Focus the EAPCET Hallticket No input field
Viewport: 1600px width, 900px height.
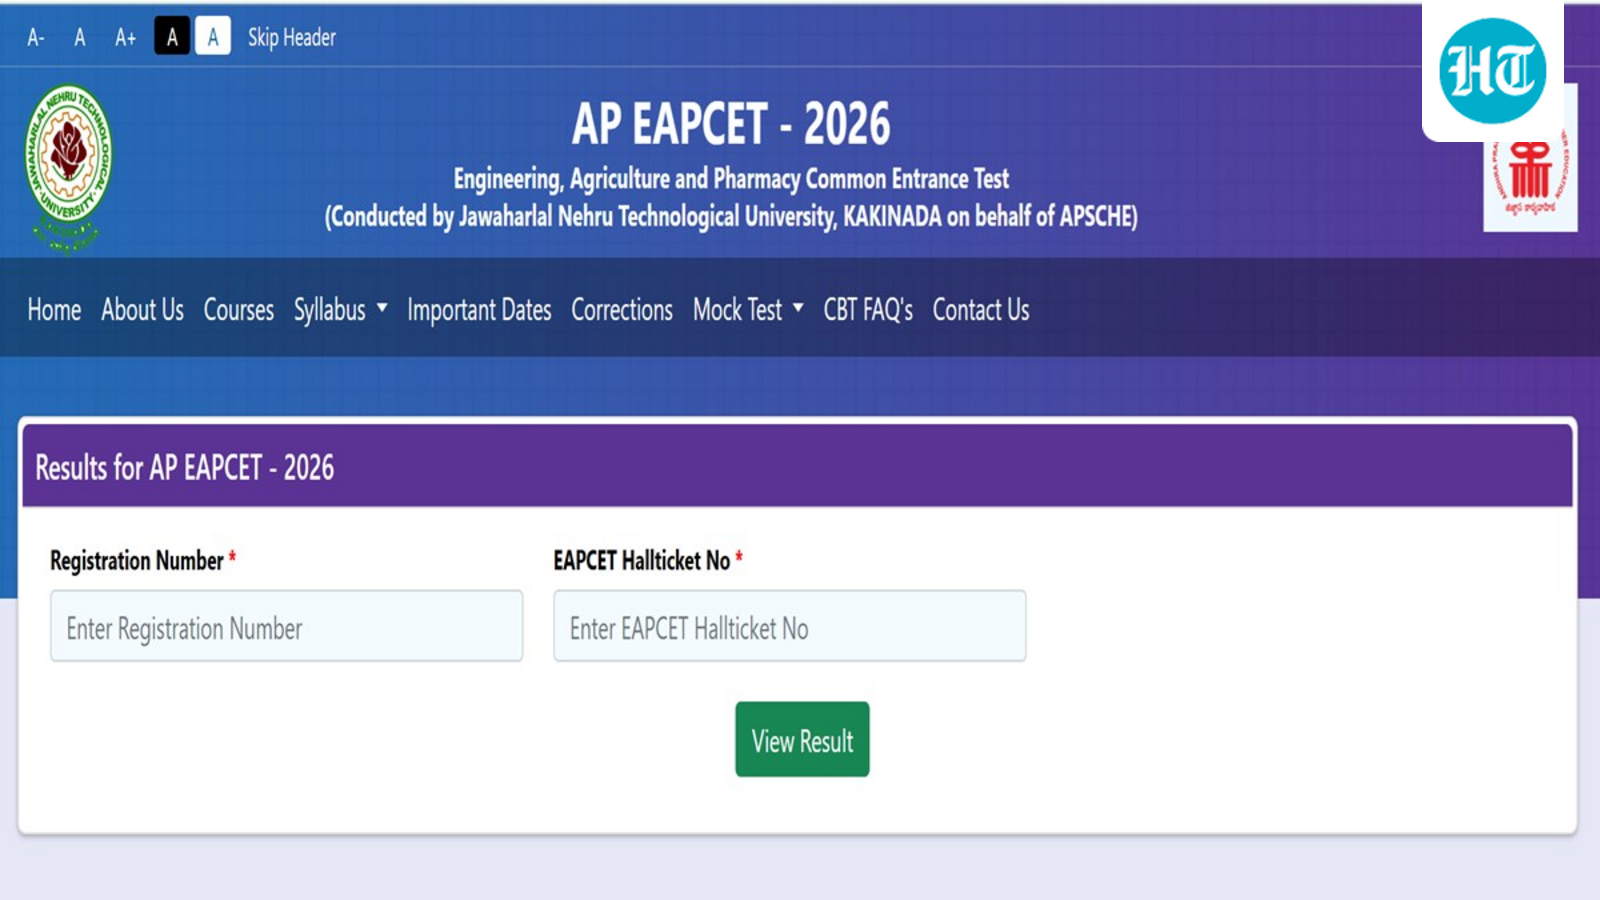coord(790,626)
